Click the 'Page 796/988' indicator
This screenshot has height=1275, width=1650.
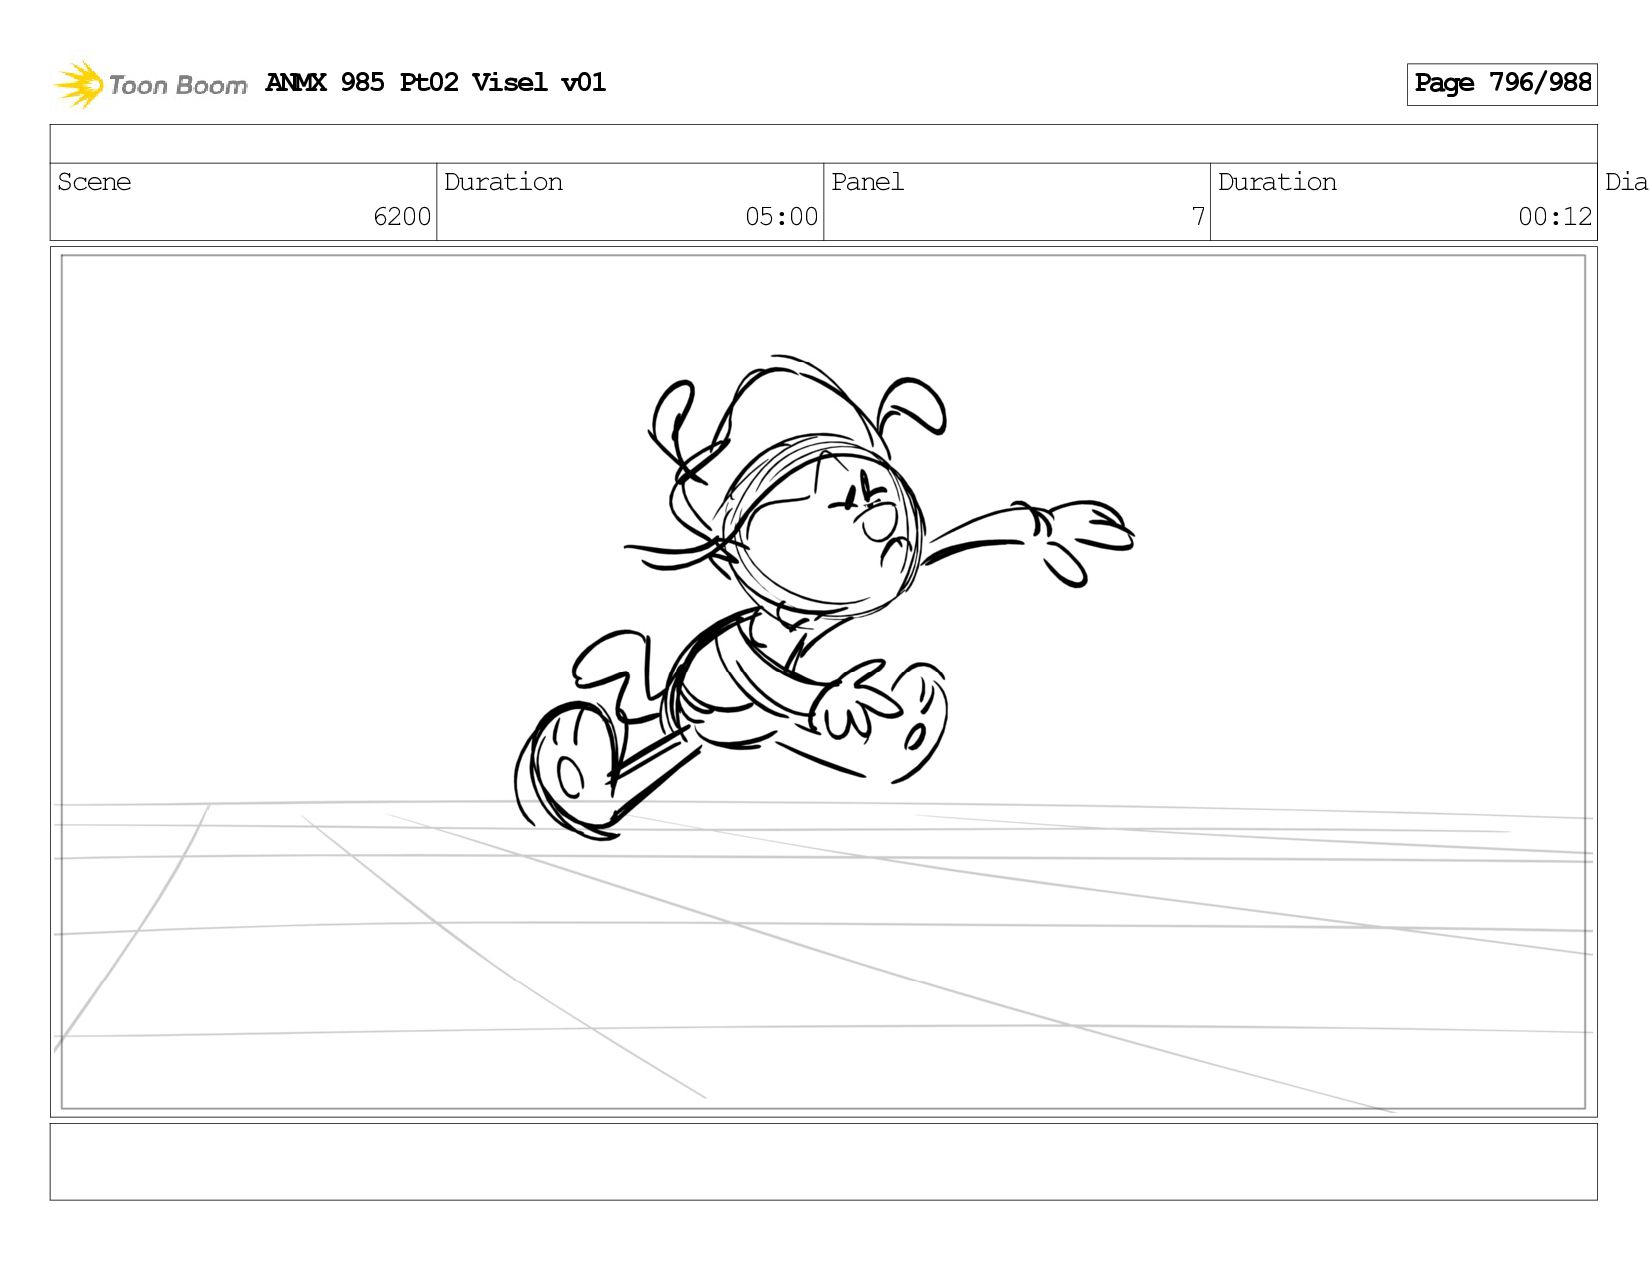[x=1502, y=84]
